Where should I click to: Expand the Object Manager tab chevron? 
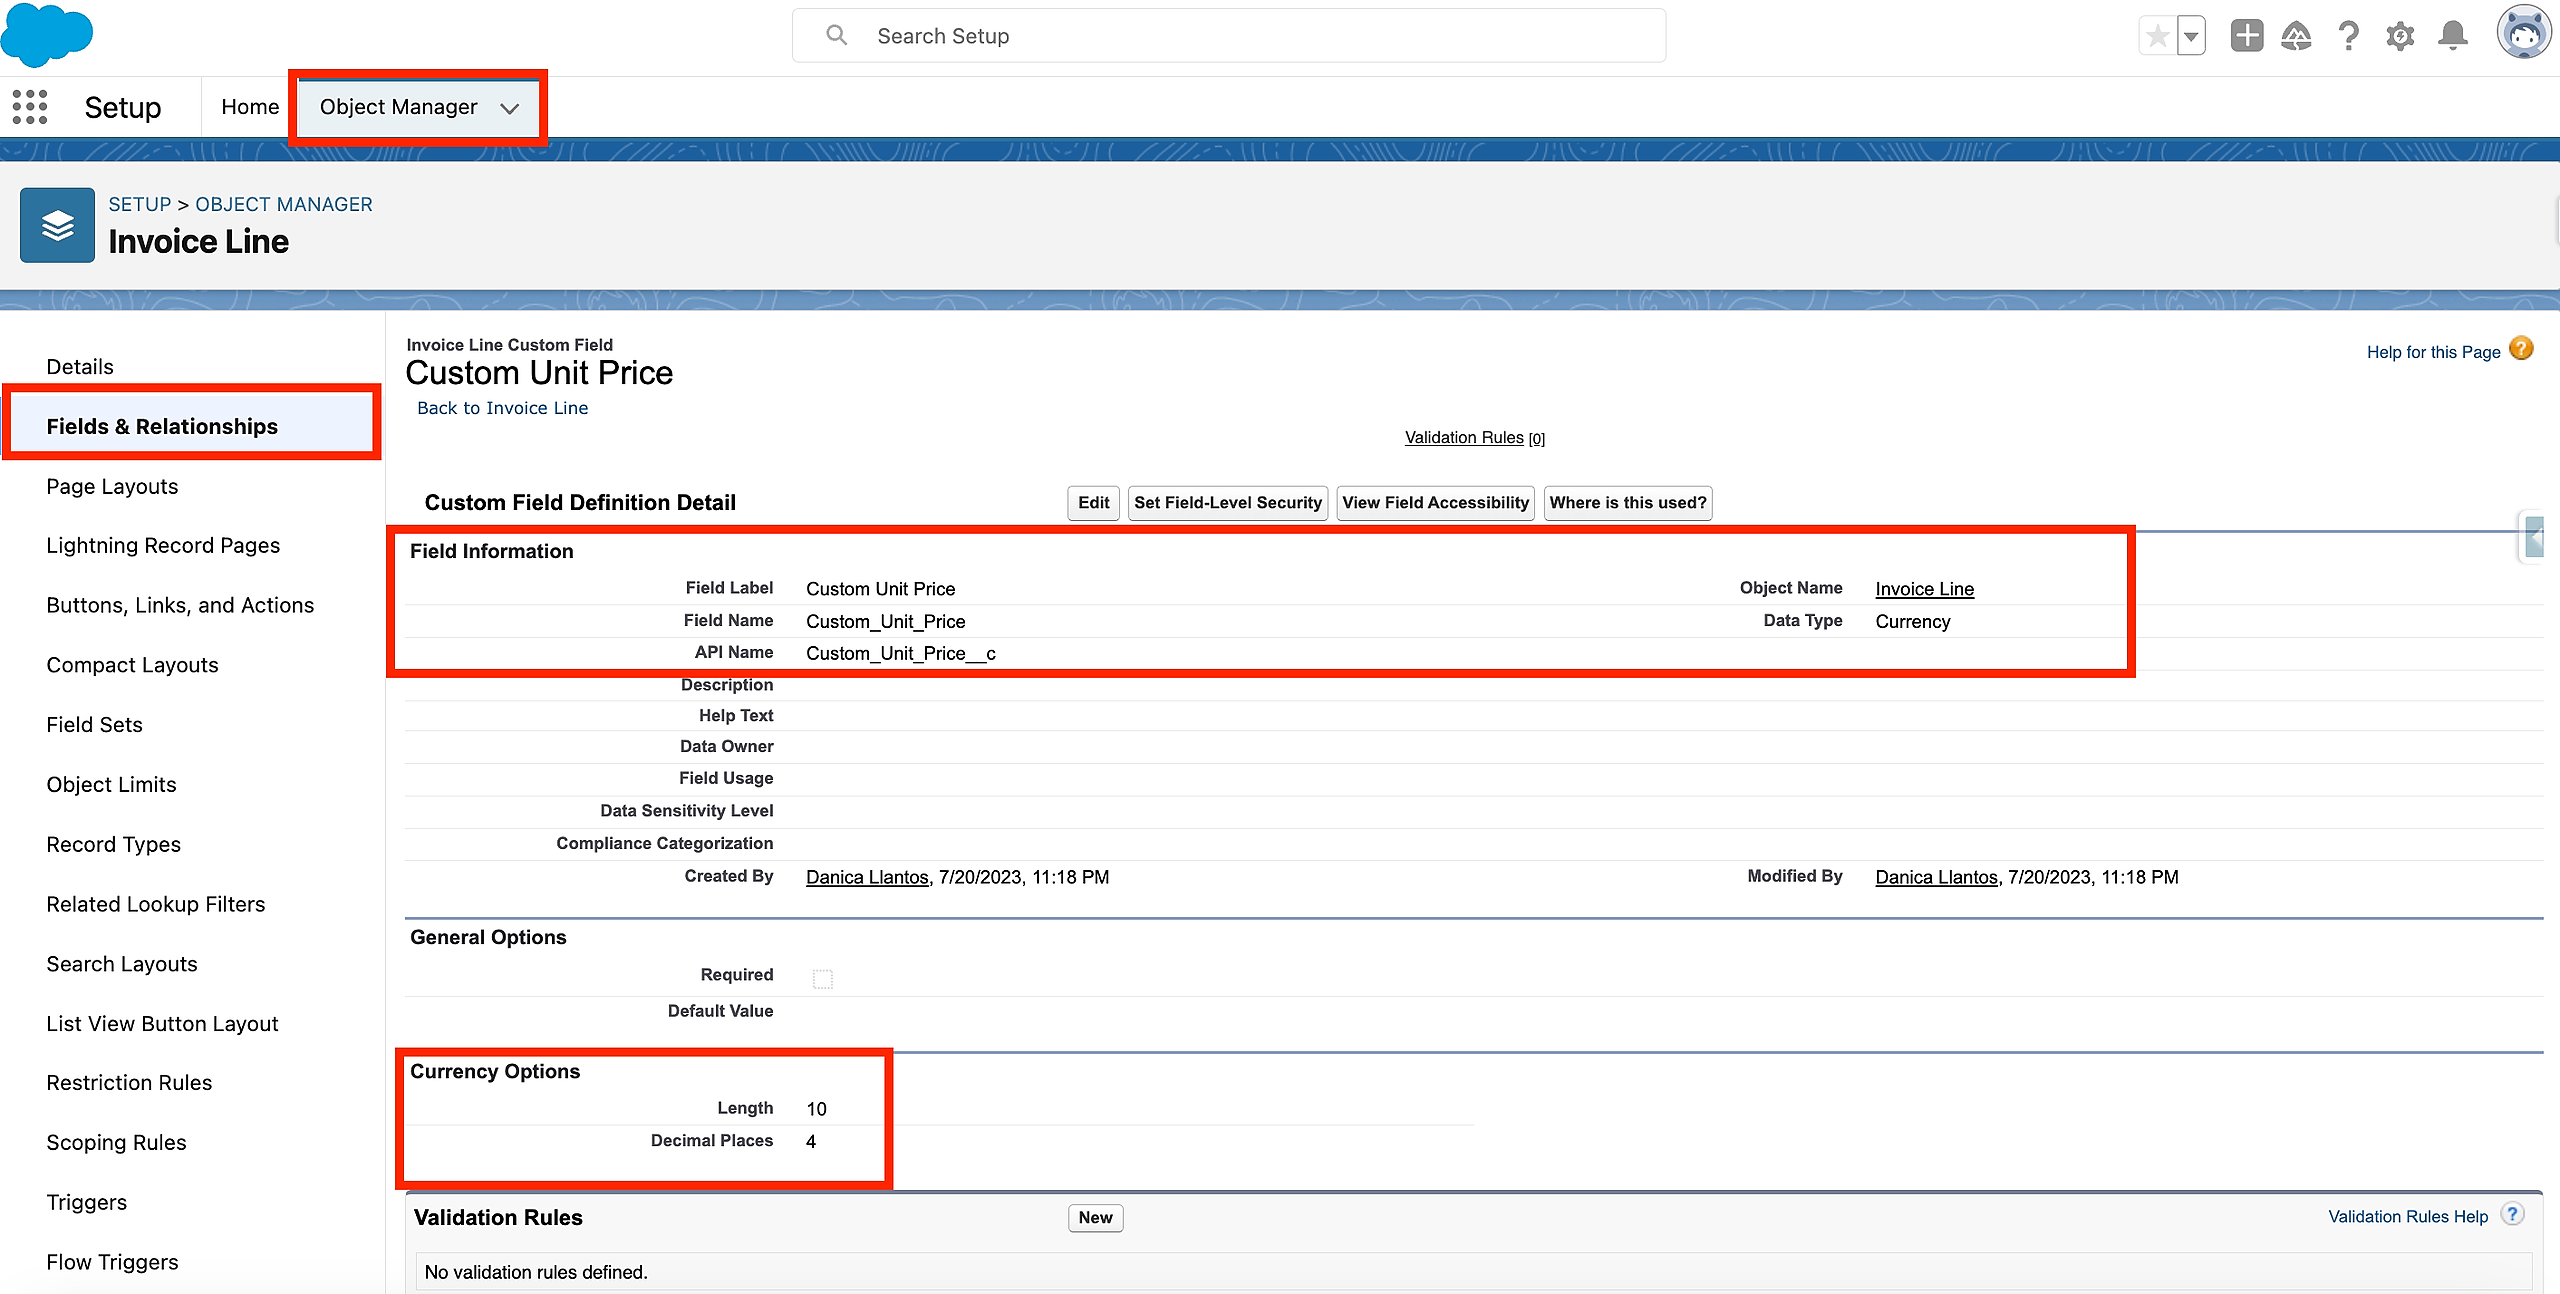510,108
